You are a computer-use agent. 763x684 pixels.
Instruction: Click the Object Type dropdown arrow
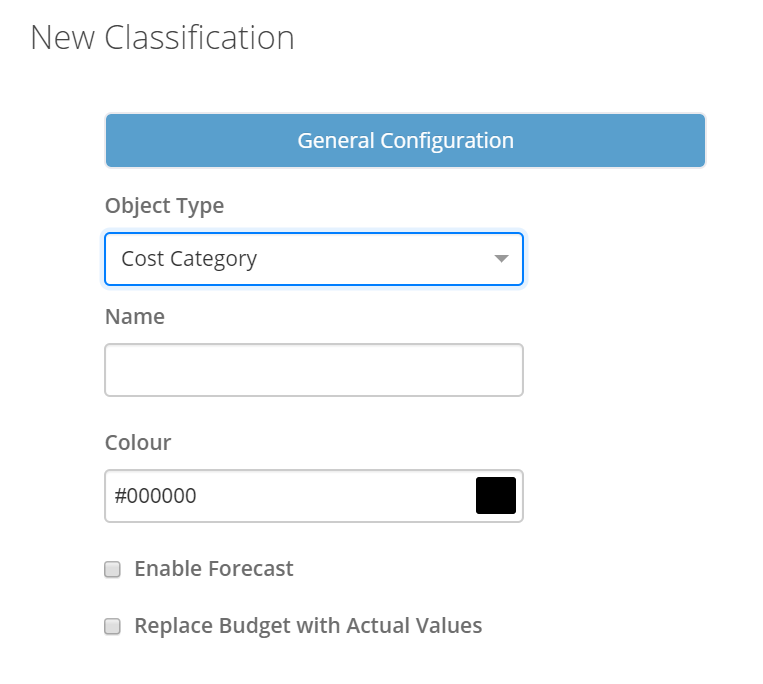(x=501, y=259)
